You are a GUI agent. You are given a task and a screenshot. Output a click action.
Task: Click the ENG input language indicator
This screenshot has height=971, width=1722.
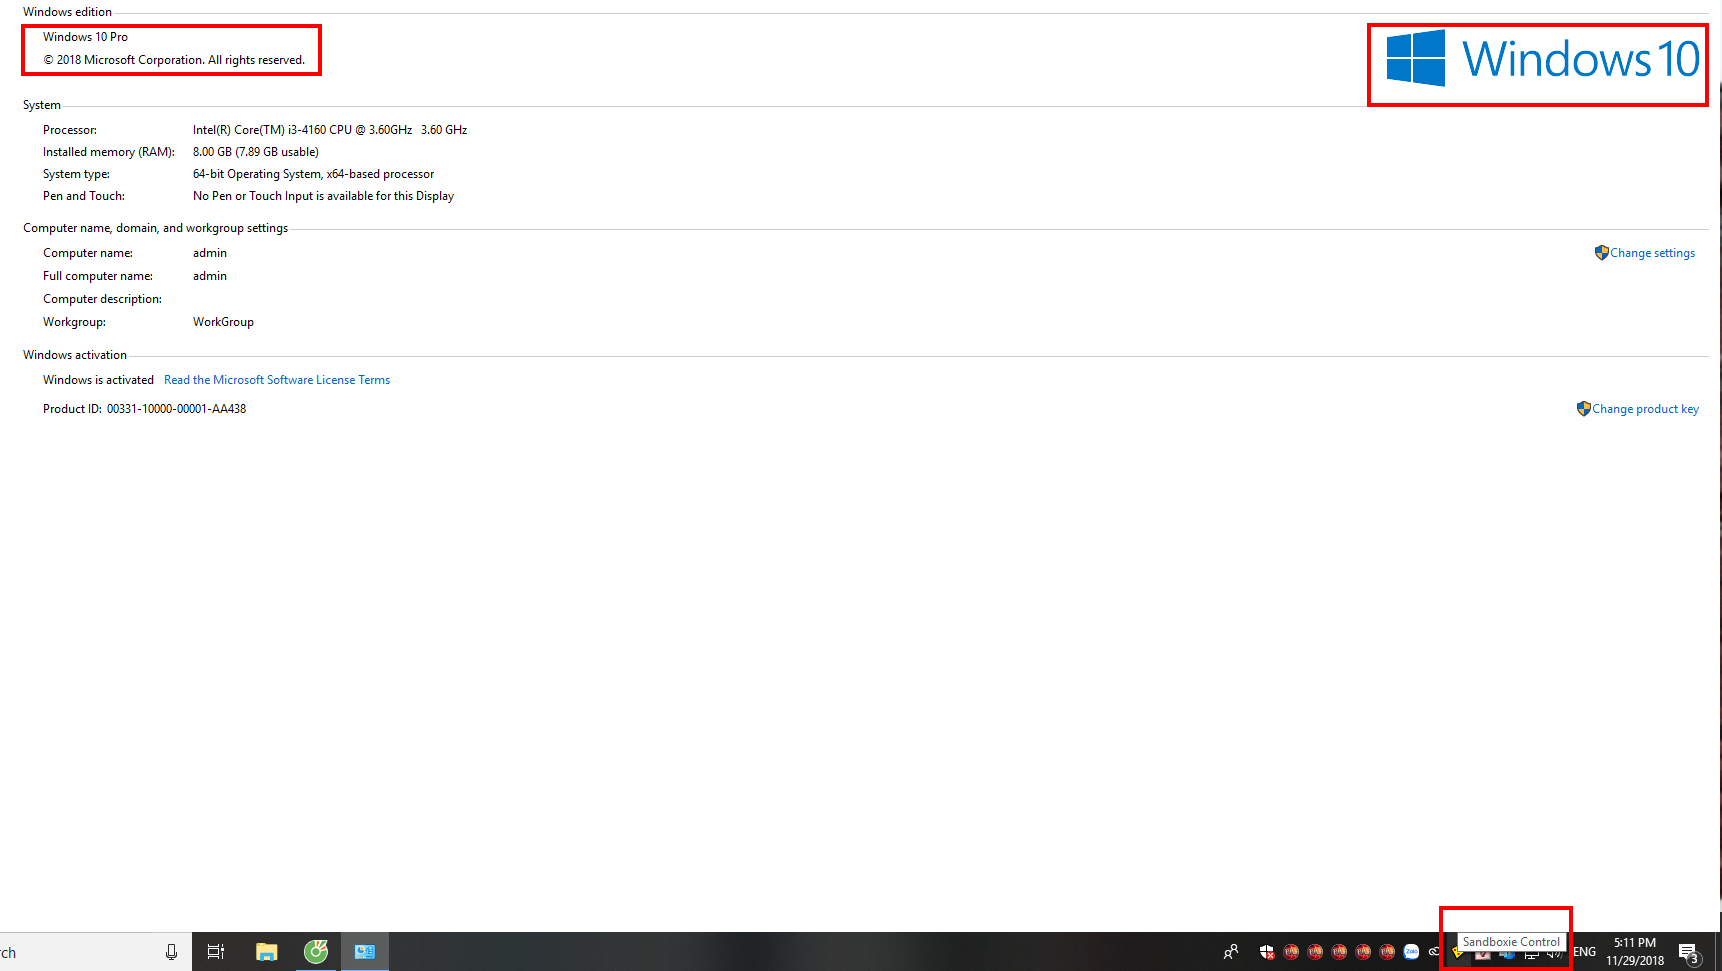(x=1584, y=952)
